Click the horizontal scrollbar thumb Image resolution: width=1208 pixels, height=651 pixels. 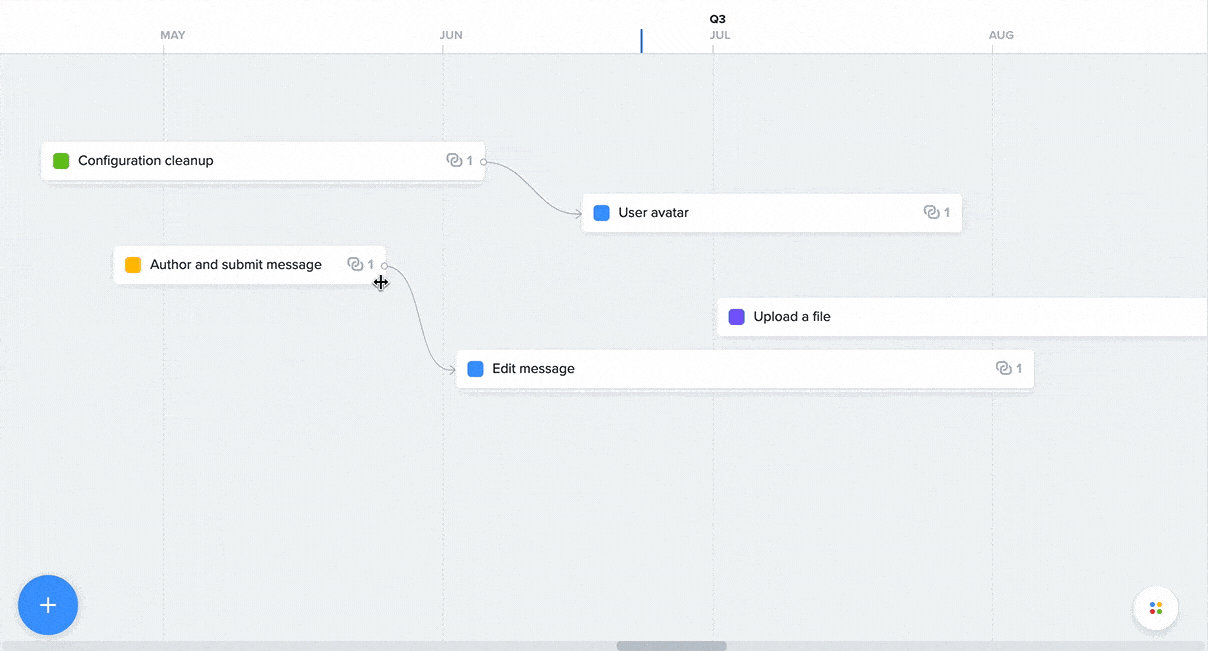tap(671, 646)
